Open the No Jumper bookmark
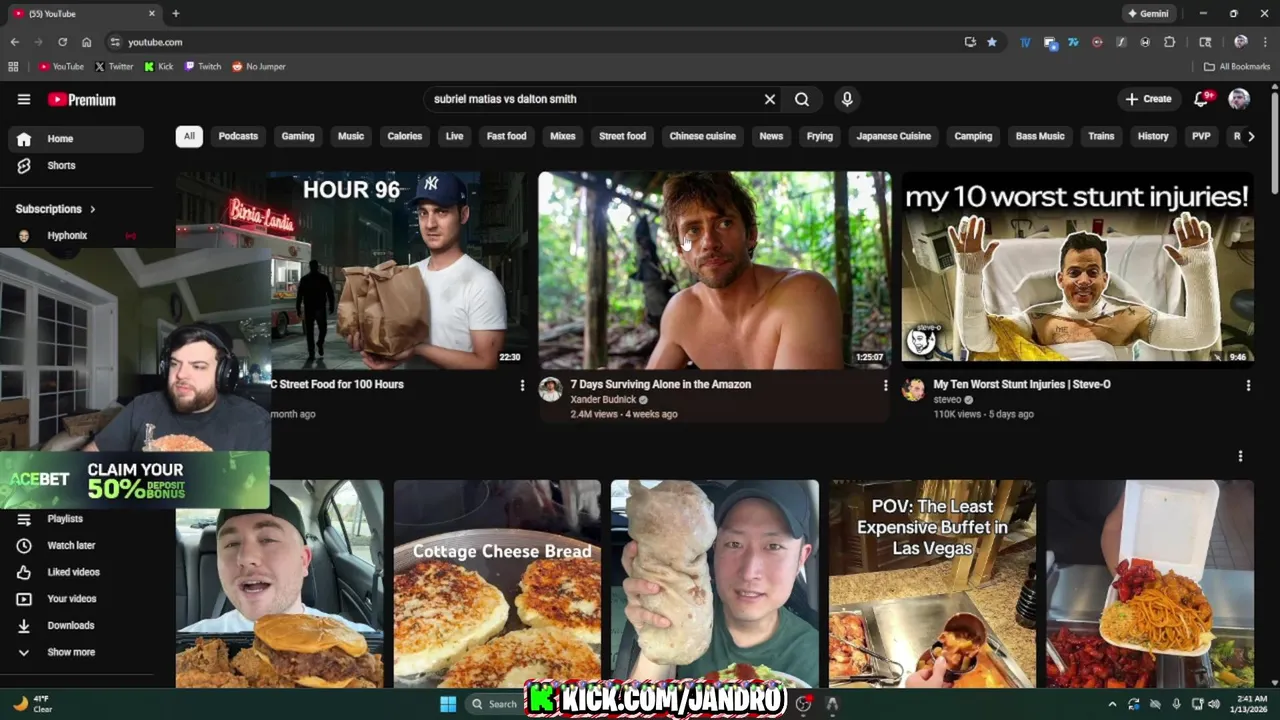The image size is (1280, 720). 259,67
